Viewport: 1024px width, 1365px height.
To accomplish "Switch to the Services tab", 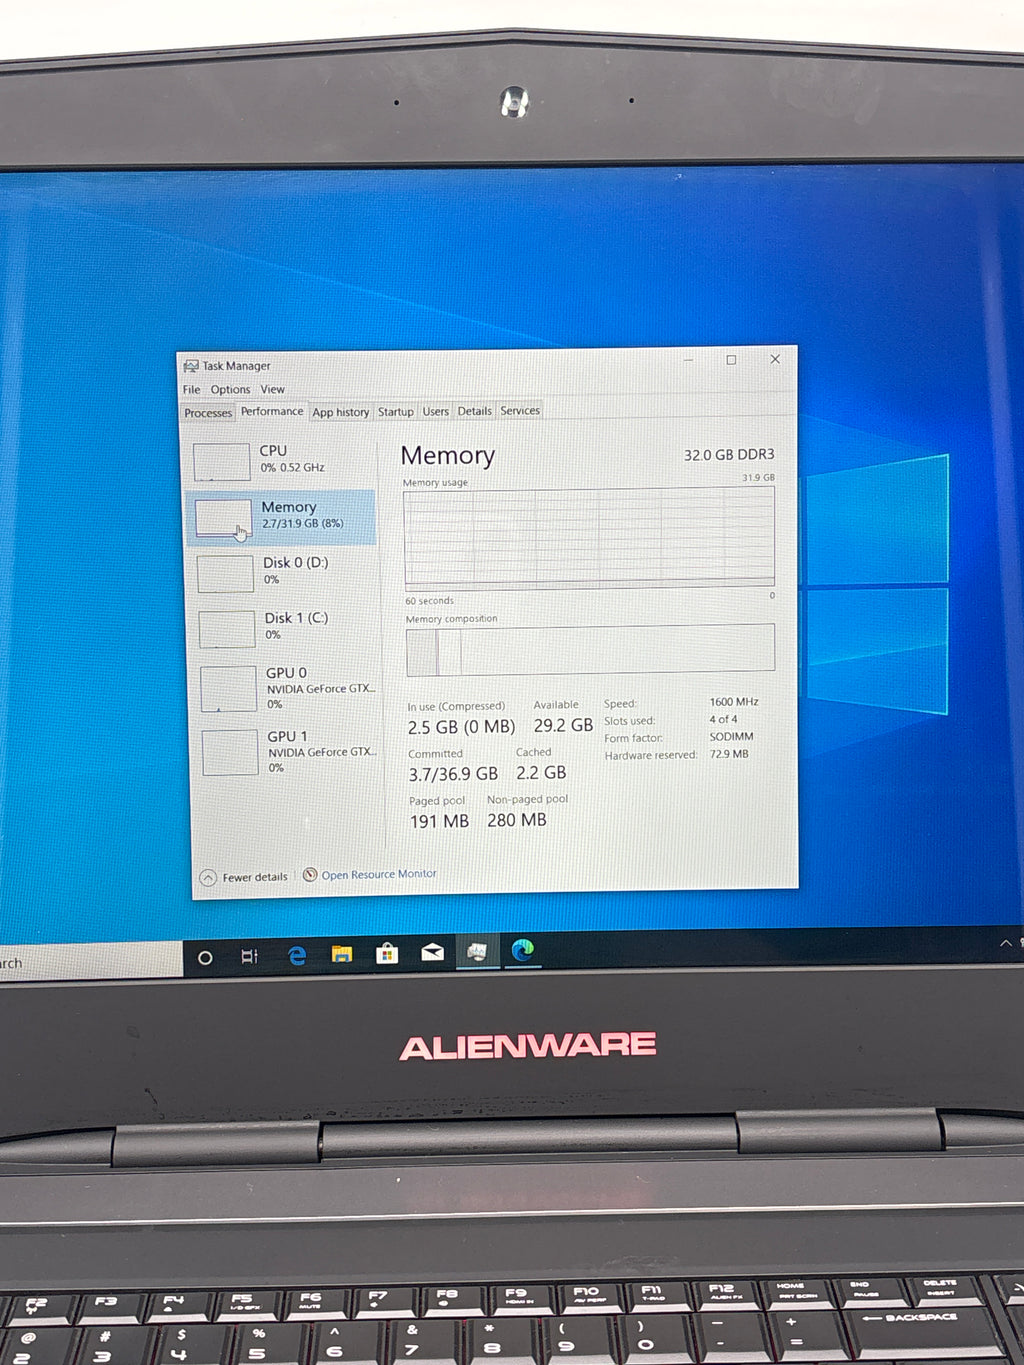I will coord(520,410).
